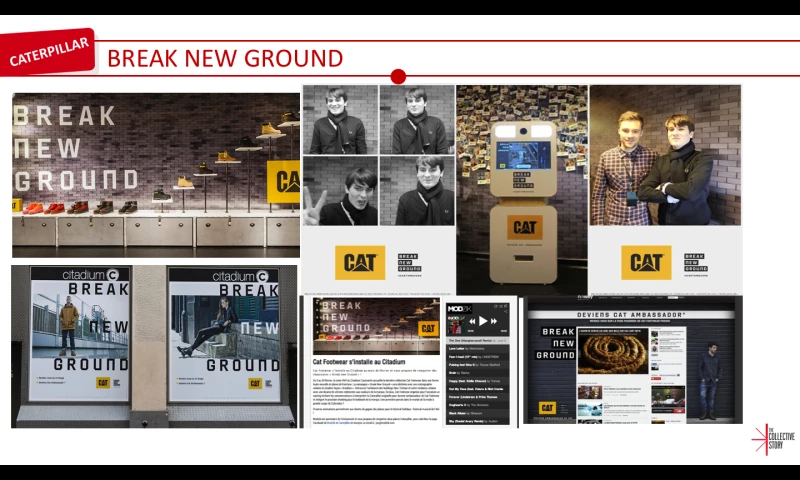Select top-right photo booth portrait
This screenshot has width=800, height=480.
tap(417, 119)
